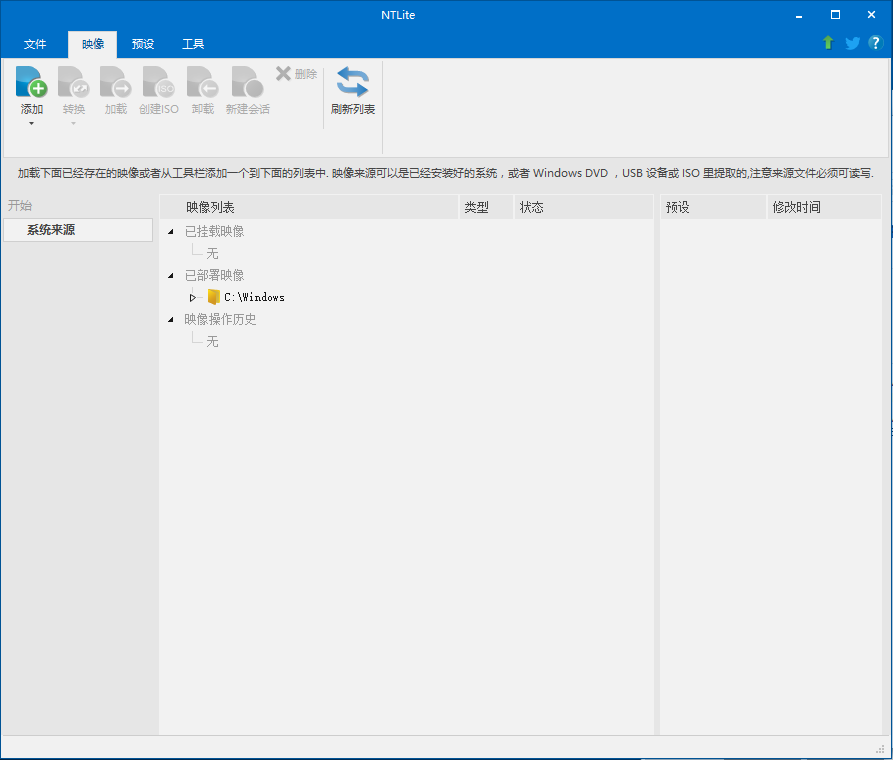Screen dimensions: 893x760
Task: Click the 创建ISO icon
Action: tap(159, 81)
